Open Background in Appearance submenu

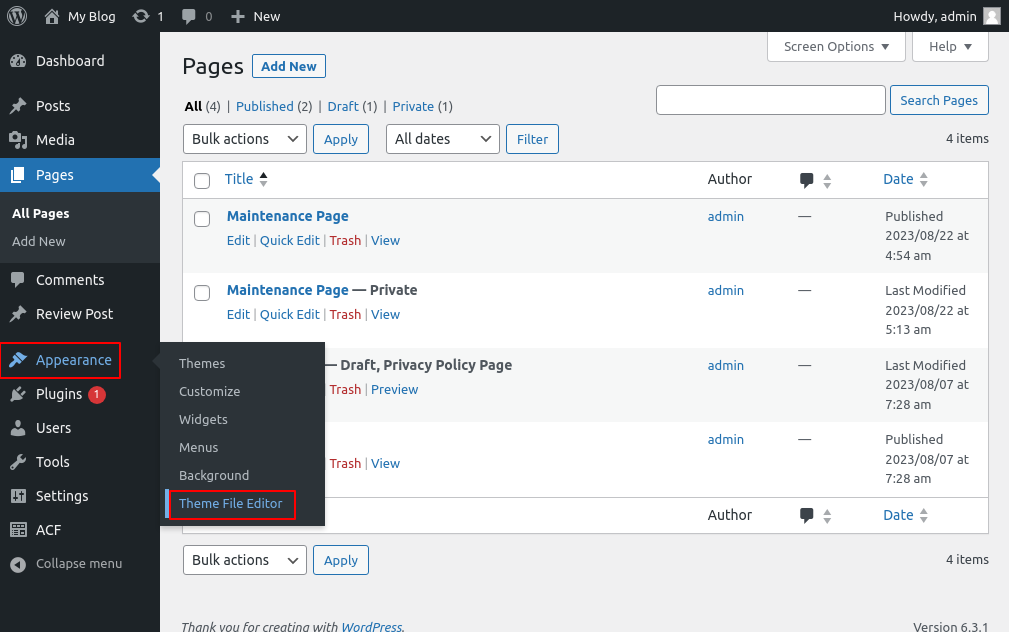(214, 476)
